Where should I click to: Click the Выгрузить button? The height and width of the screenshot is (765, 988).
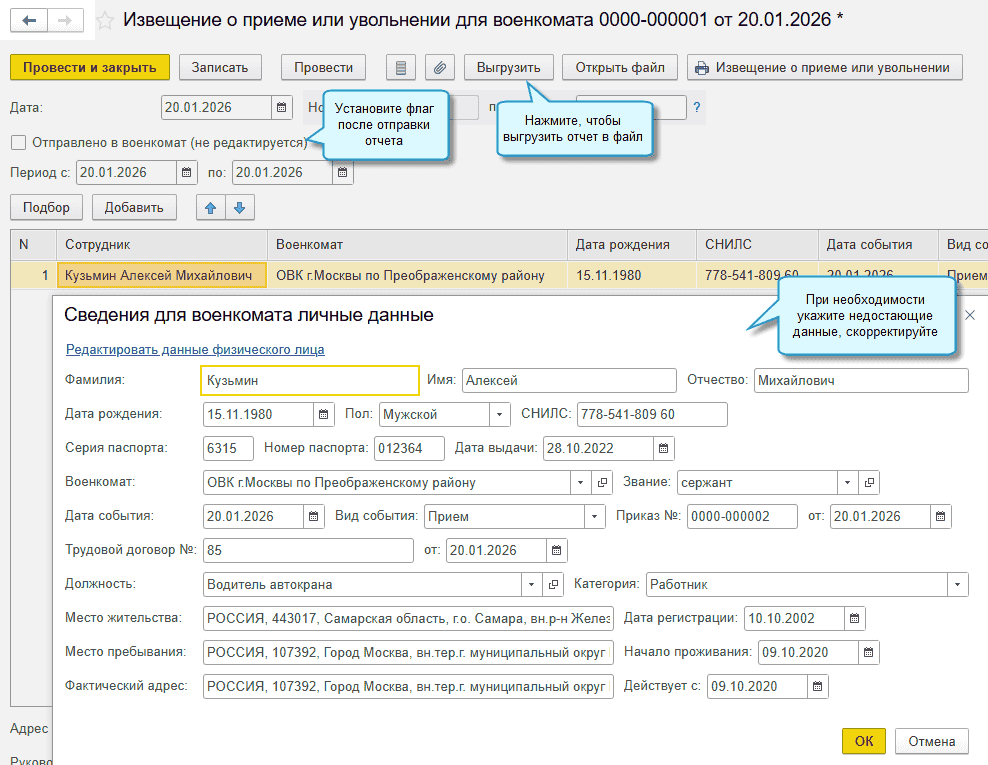click(508, 67)
